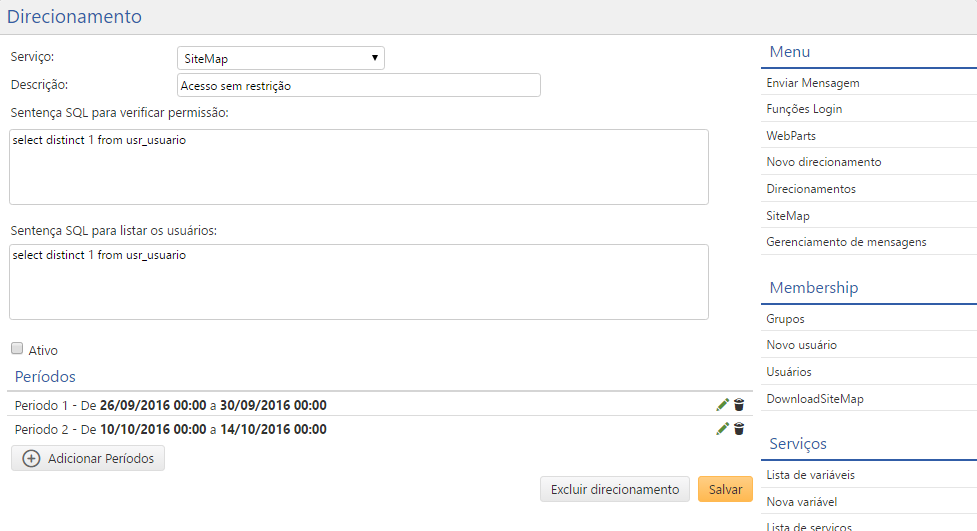The width and height of the screenshot is (977, 531).
Task: Click the plus icon on Adicionar Períodos
Action: [31, 458]
